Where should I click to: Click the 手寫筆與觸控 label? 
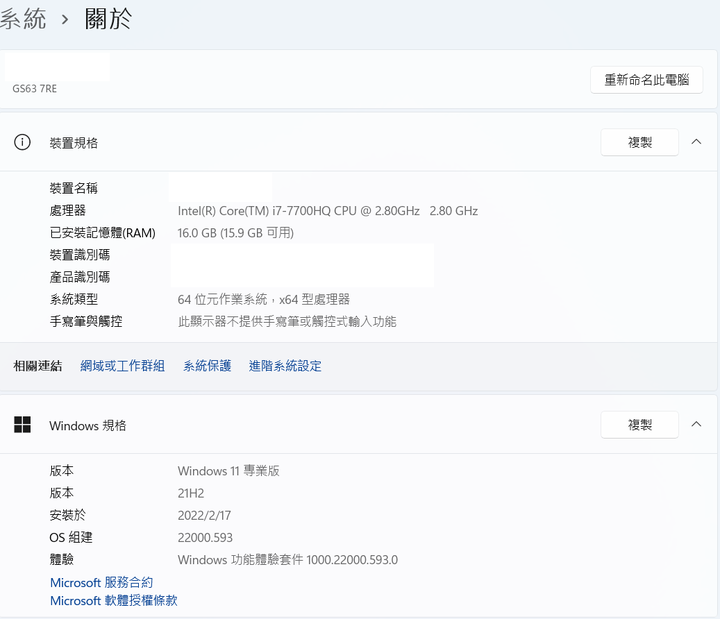(x=86, y=321)
